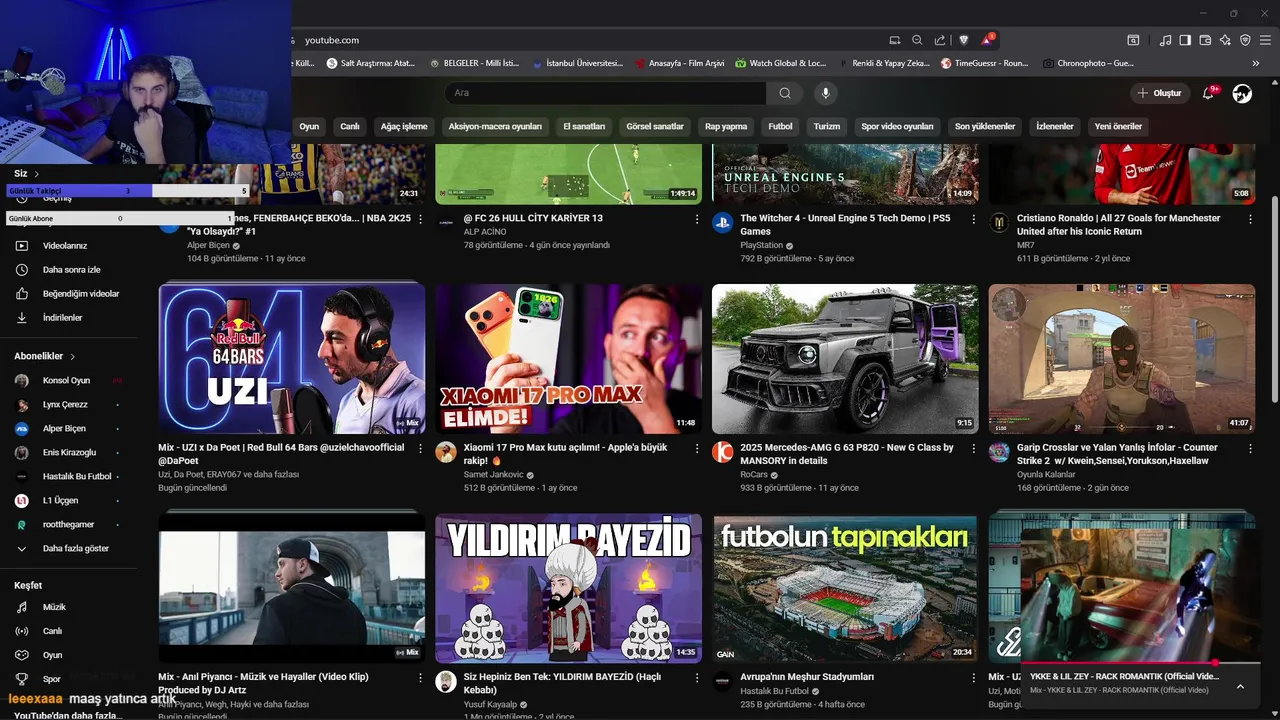Screen dimensions: 1280x720
Task: Open the Brave Wallet icon
Action: point(1205,40)
